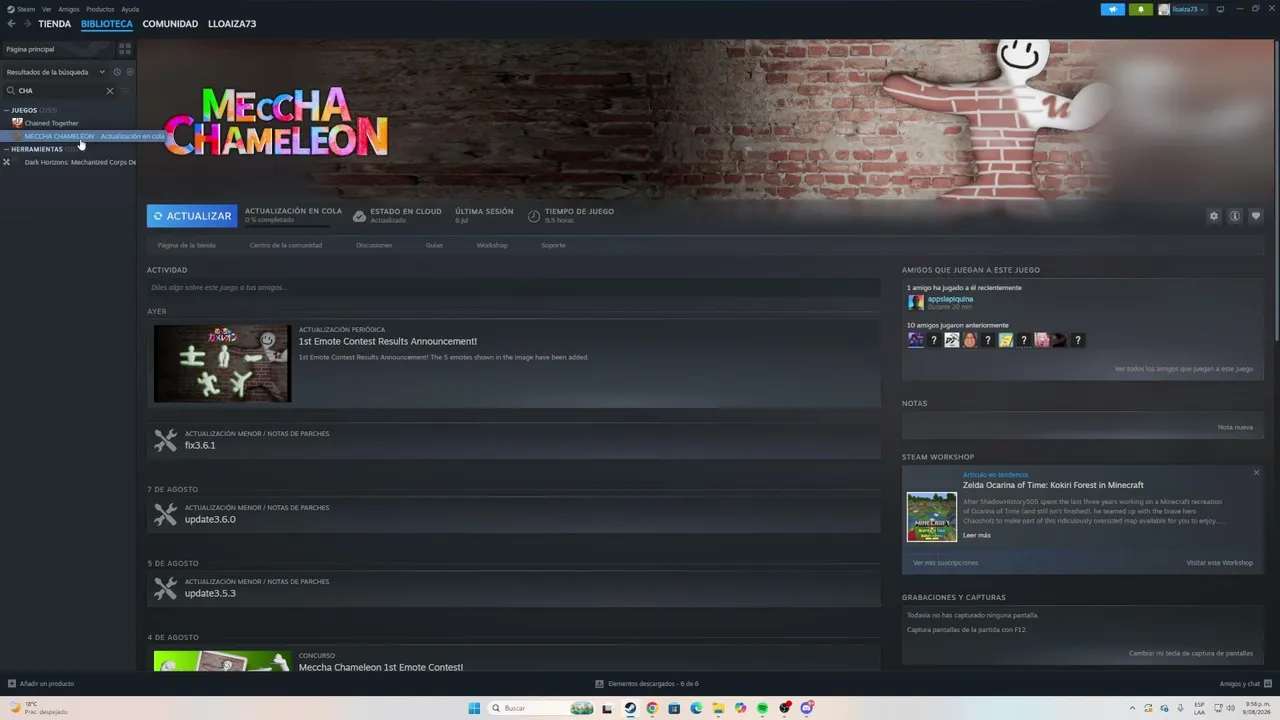Viewport: 1280px width, 720px height.
Task: Open the Productos menu
Action: [100, 9]
